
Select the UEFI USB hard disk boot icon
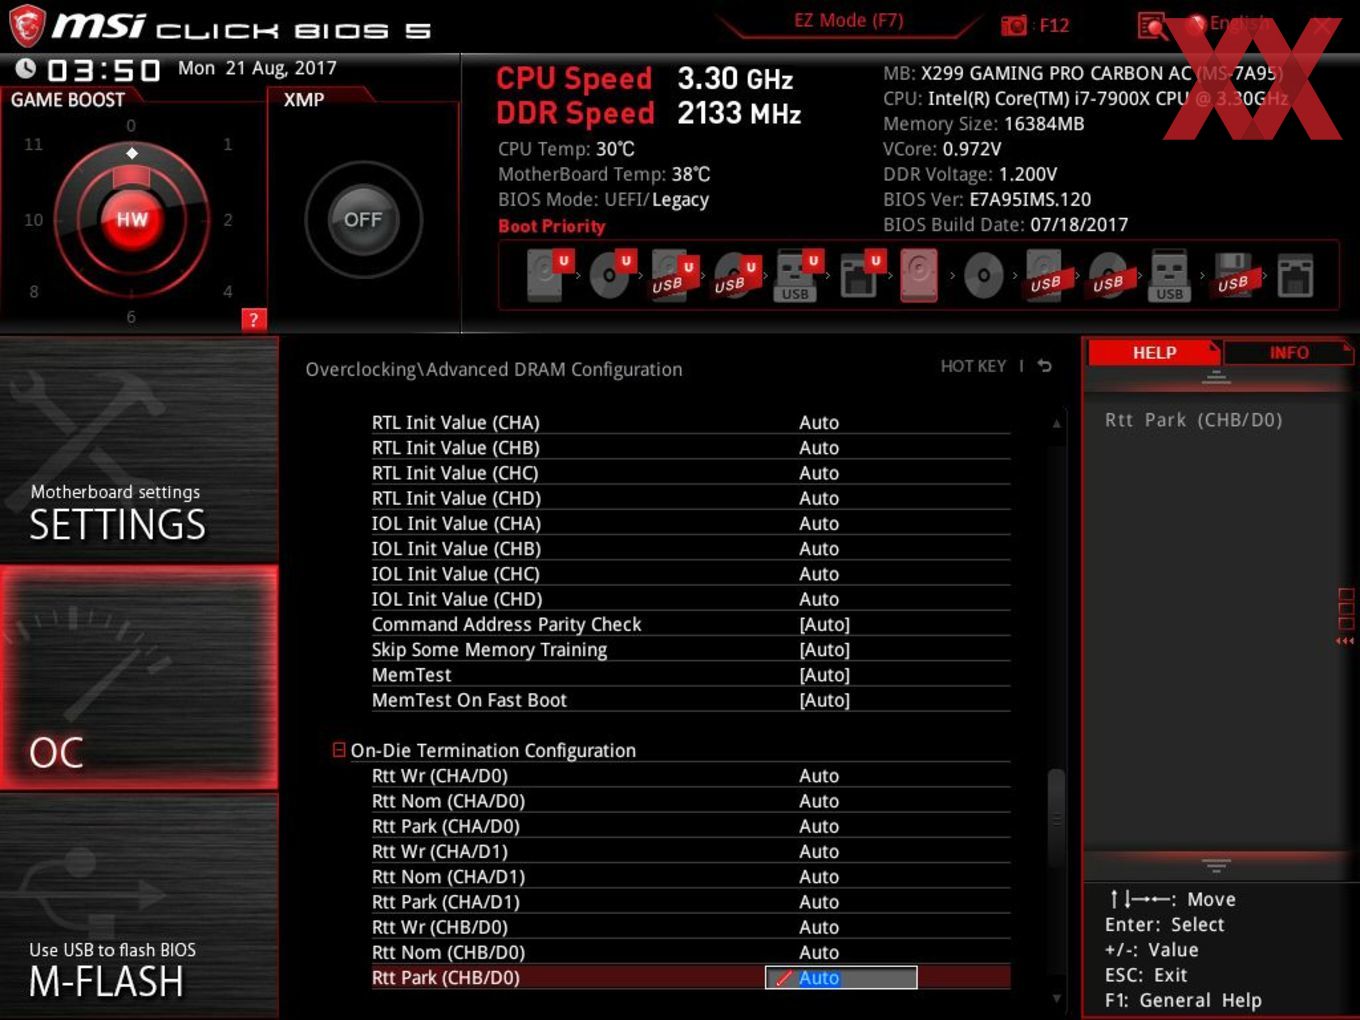coord(672,275)
